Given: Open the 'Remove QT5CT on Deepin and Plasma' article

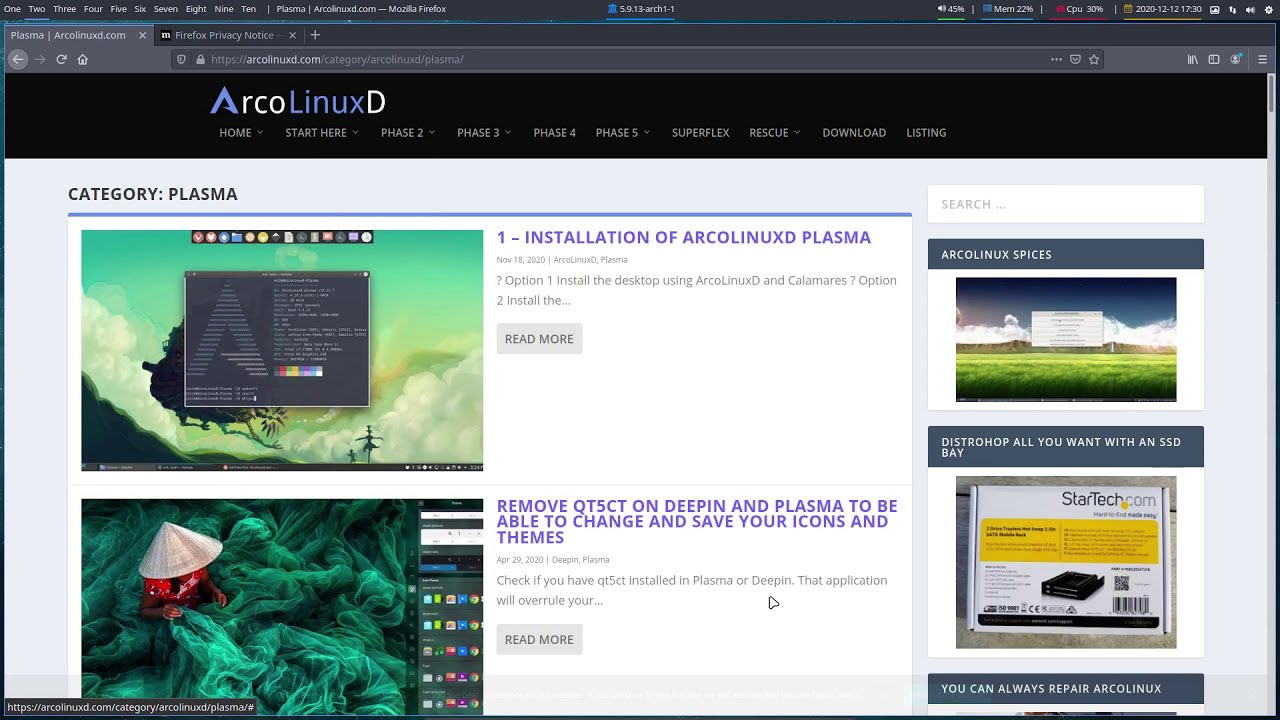Looking at the screenshot, I should coord(697,522).
